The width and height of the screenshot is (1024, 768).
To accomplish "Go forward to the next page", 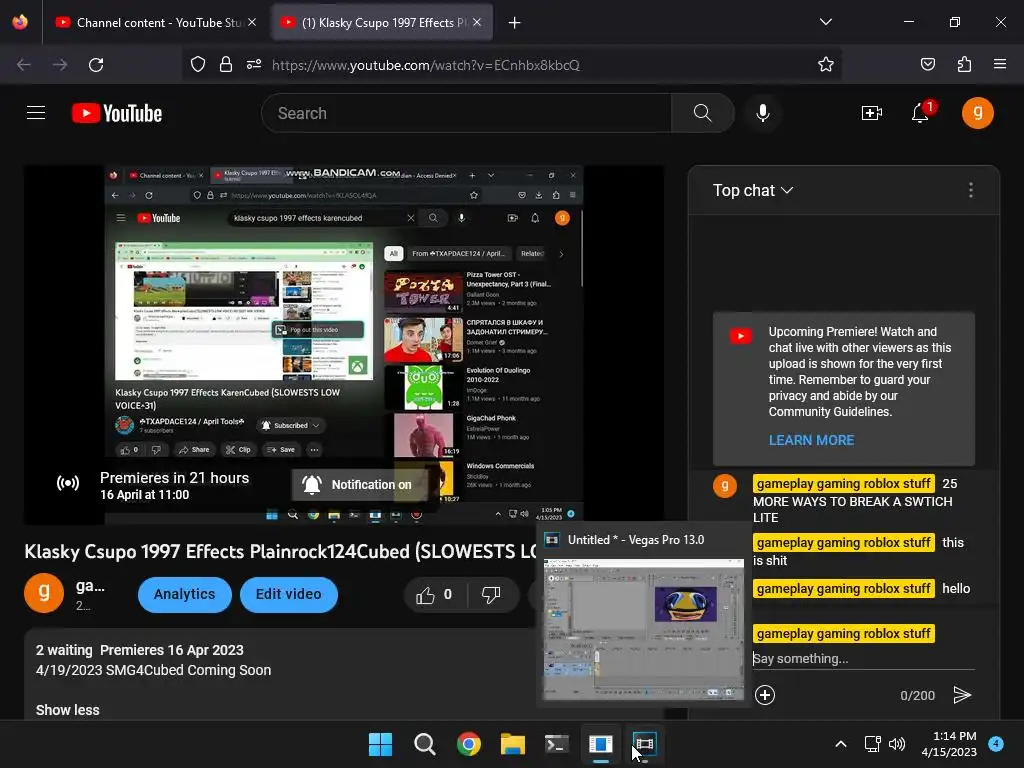I will (60, 65).
